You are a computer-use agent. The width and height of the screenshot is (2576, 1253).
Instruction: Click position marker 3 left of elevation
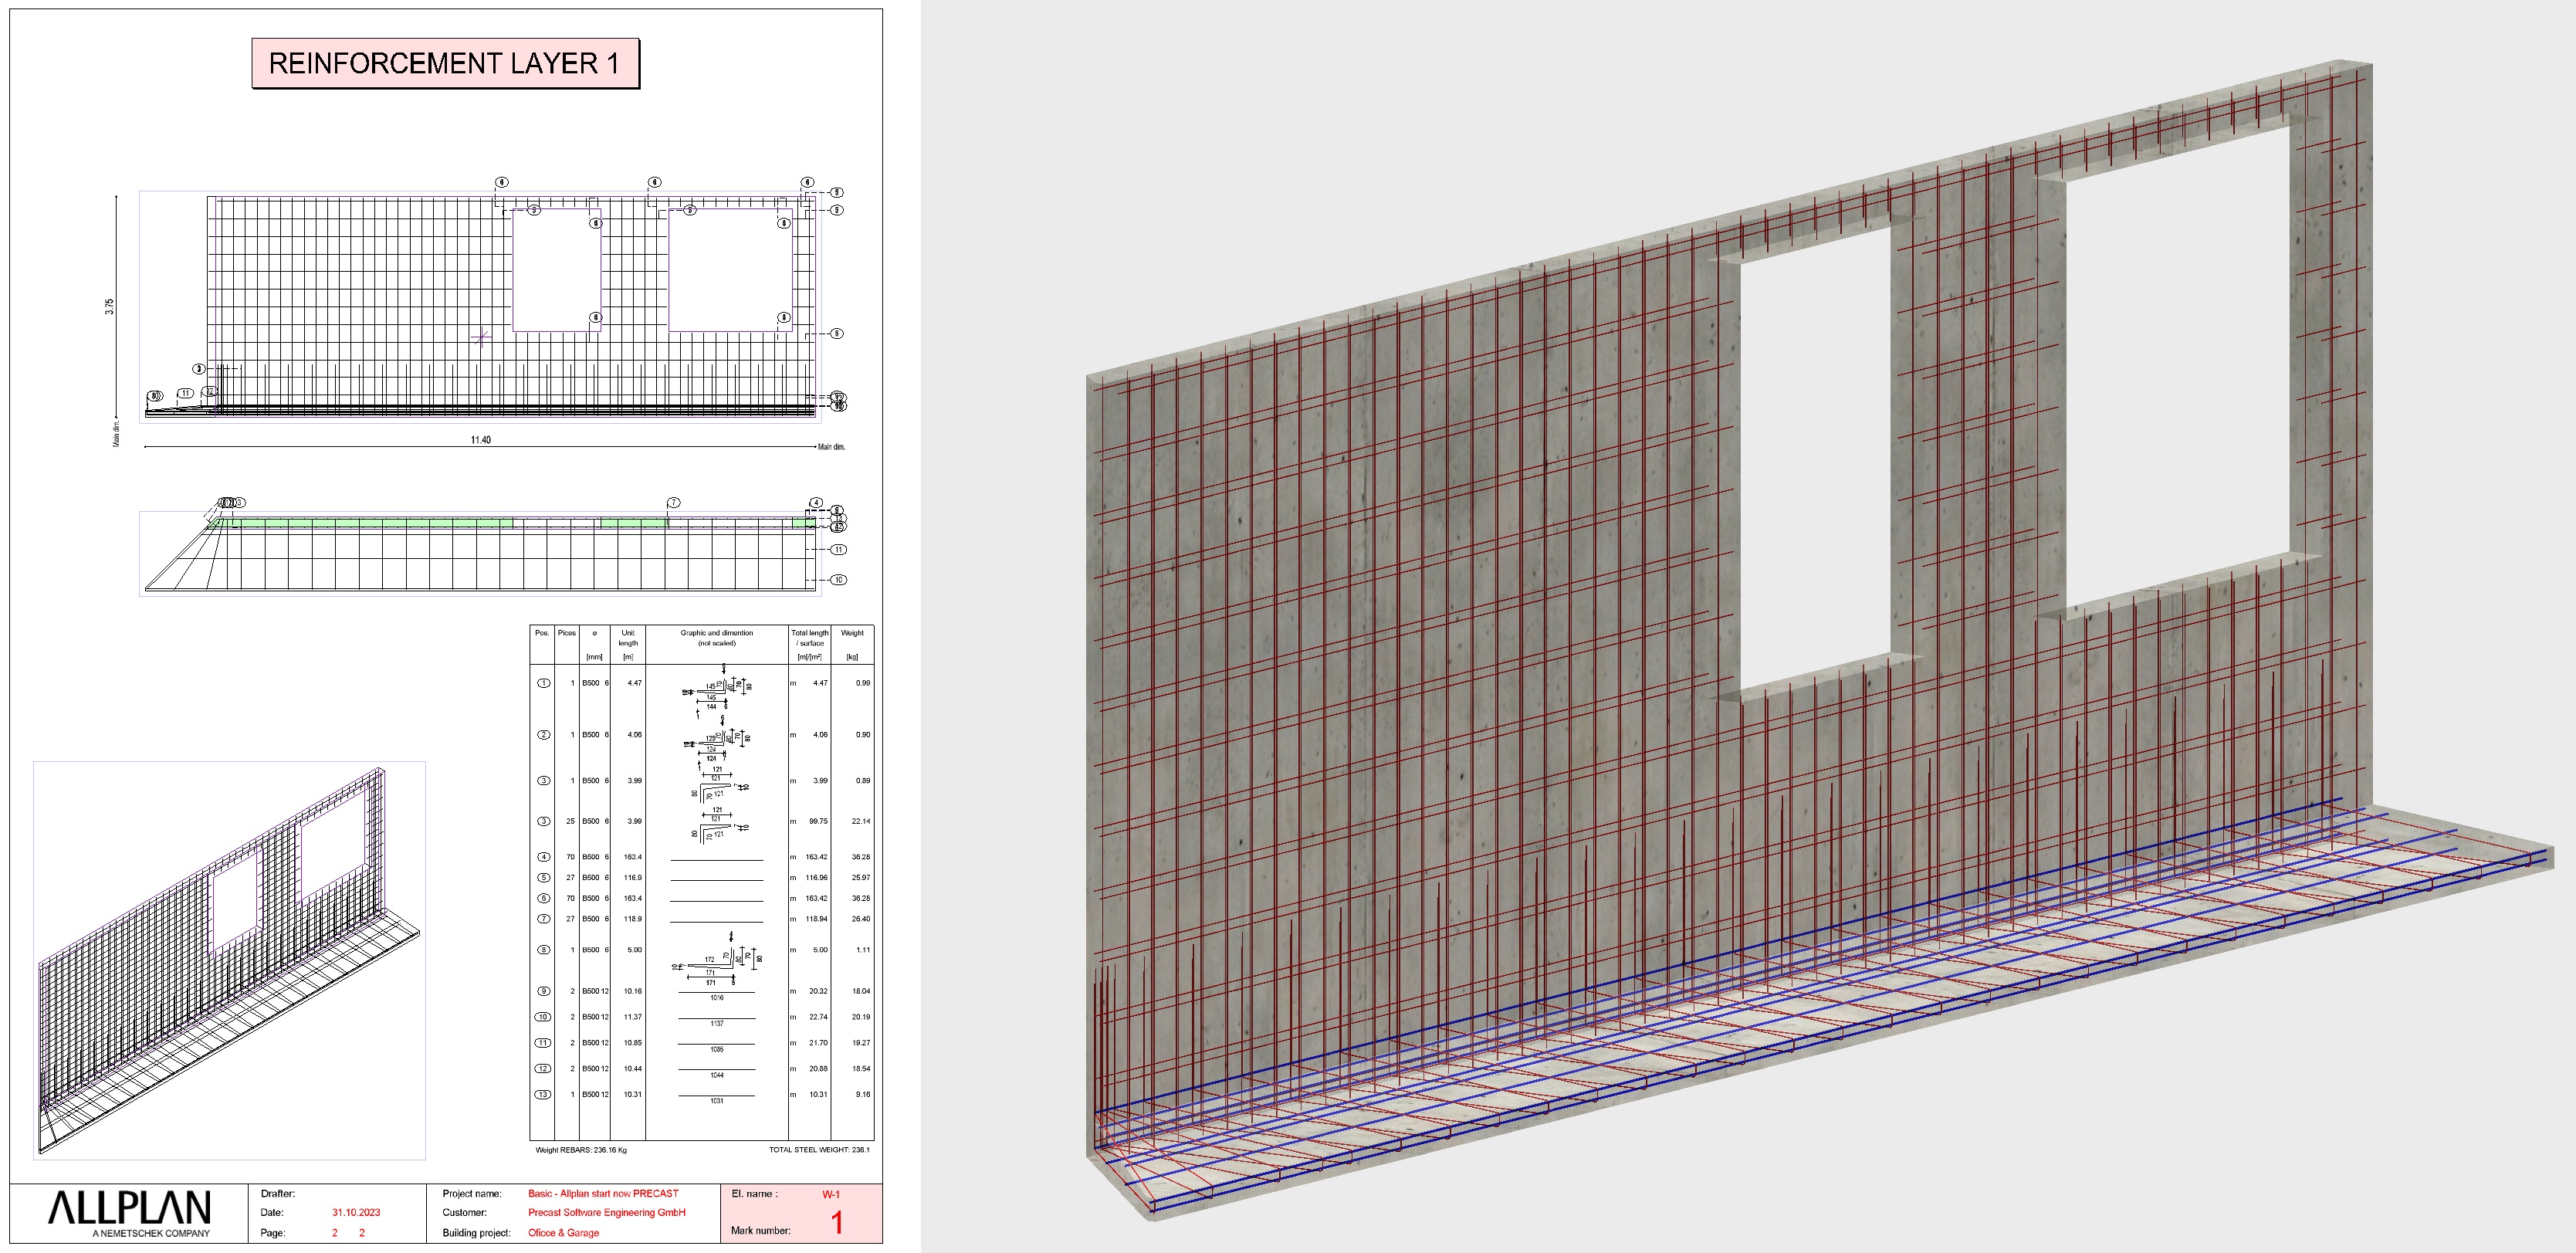click(199, 369)
